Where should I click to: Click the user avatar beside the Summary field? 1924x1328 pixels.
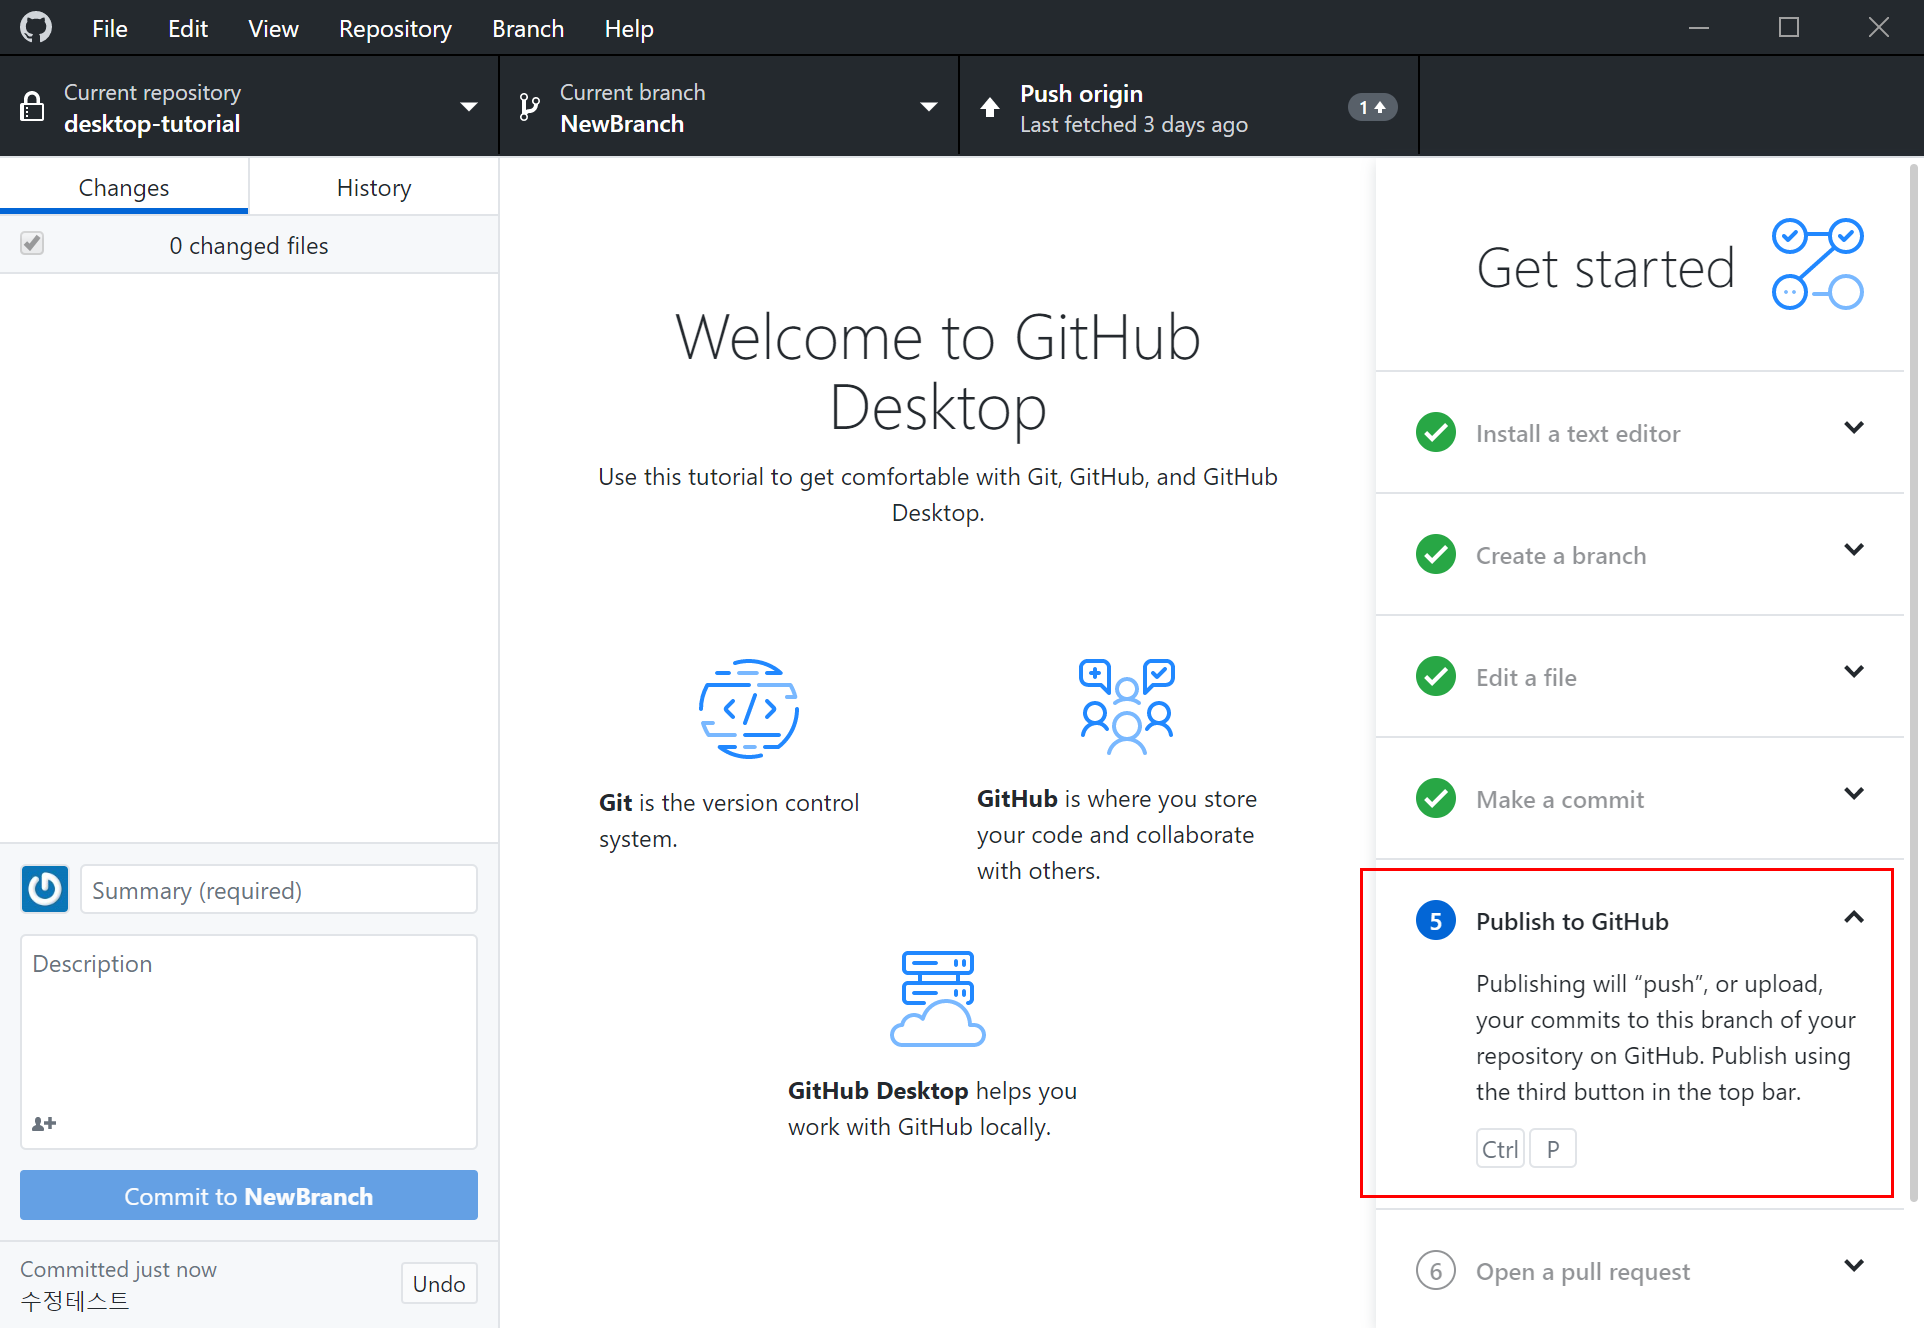point(45,889)
